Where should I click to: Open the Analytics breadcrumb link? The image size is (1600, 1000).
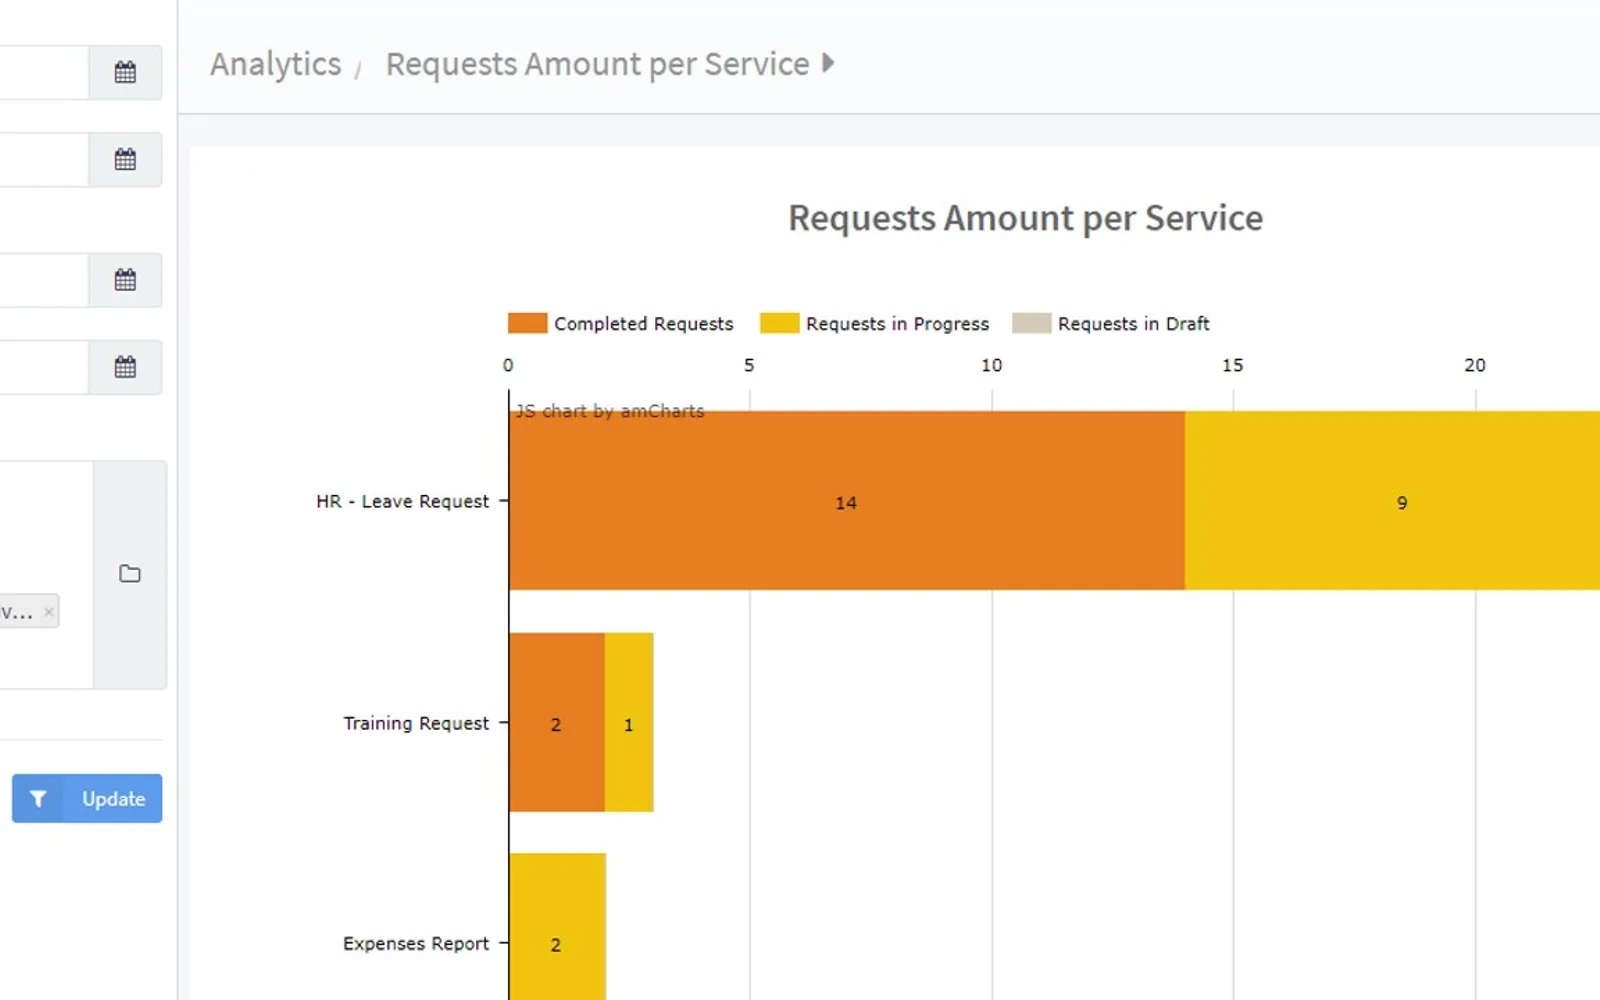[x=275, y=64]
